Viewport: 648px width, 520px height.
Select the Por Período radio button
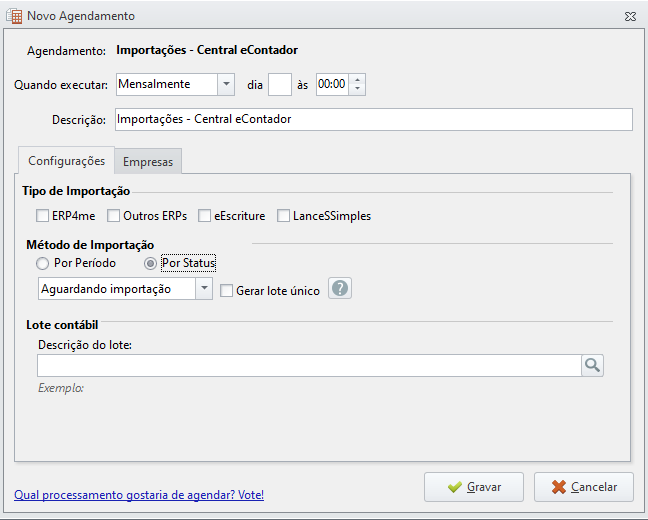[42, 263]
